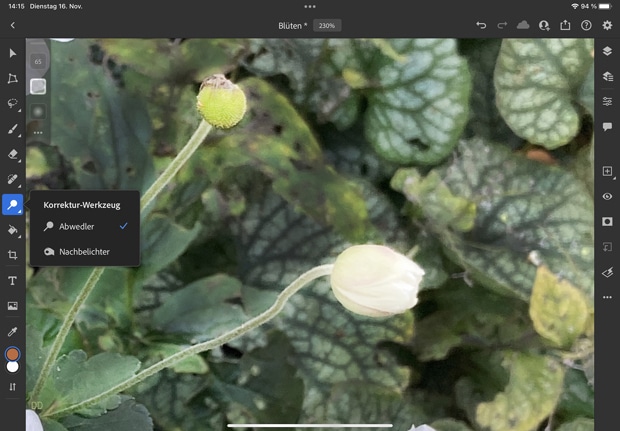The height and width of the screenshot is (431, 620).
Task: Expand tool options three-dot menu
Action: tap(38, 132)
